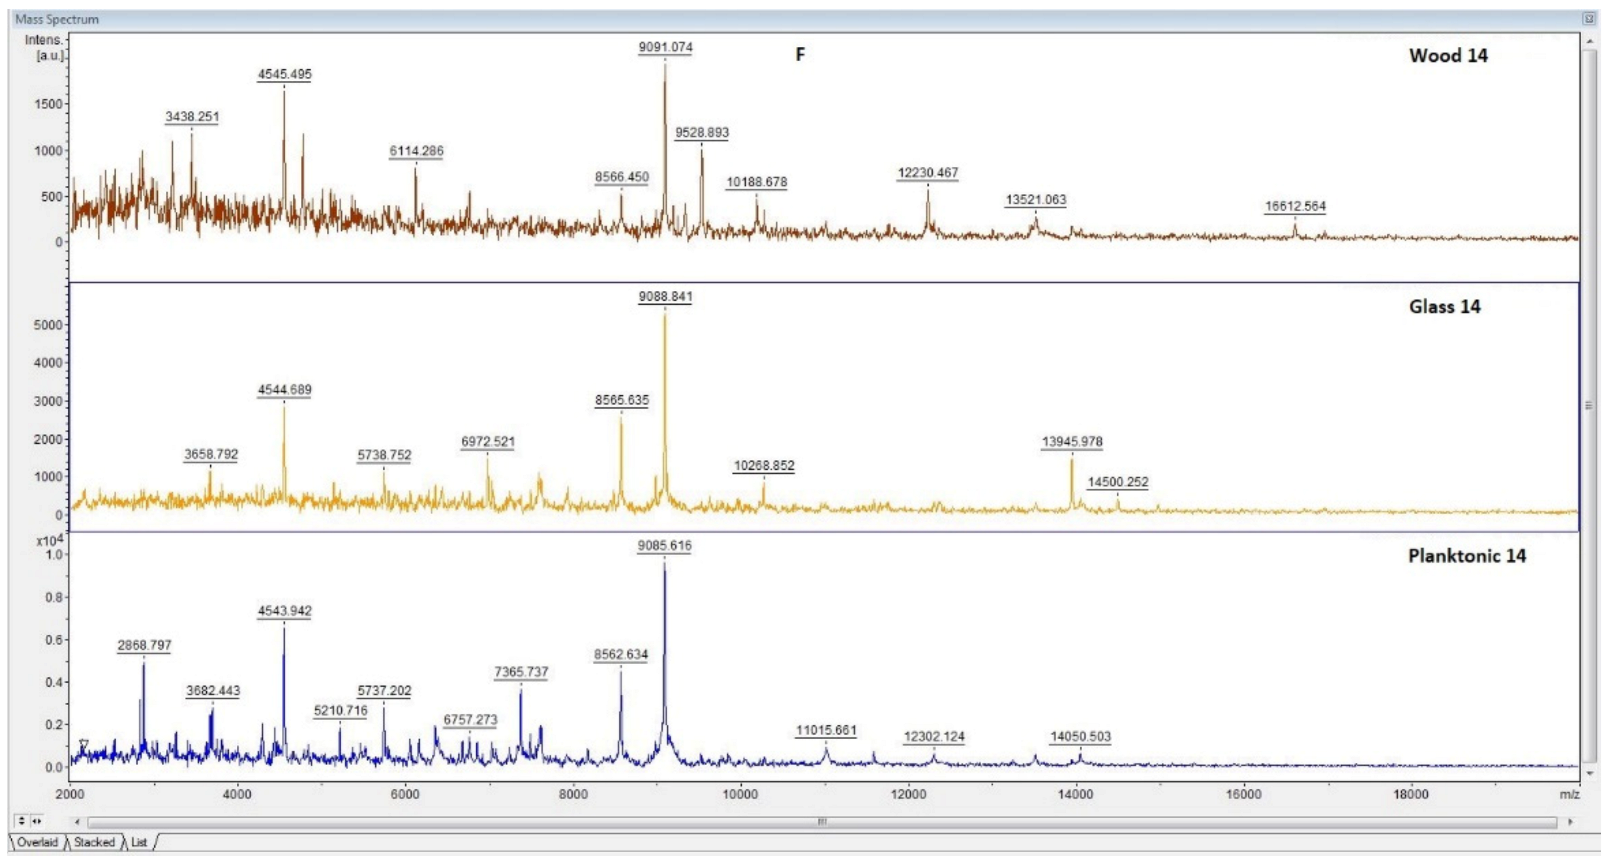Click the 9091.074 peak label in Wood spectrum
Image resolution: width=1607 pixels, height=867 pixels.
pyautogui.click(x=665, y=47)
